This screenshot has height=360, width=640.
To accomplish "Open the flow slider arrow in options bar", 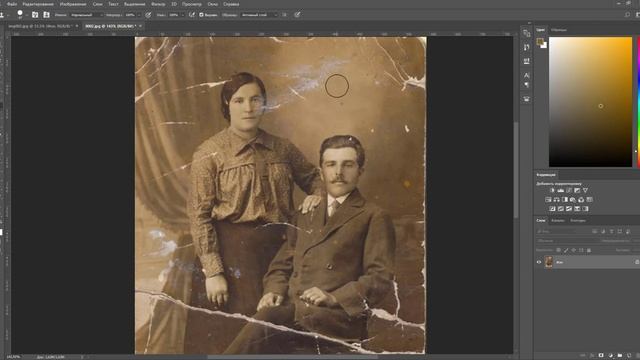I will [x=182, y=15].
